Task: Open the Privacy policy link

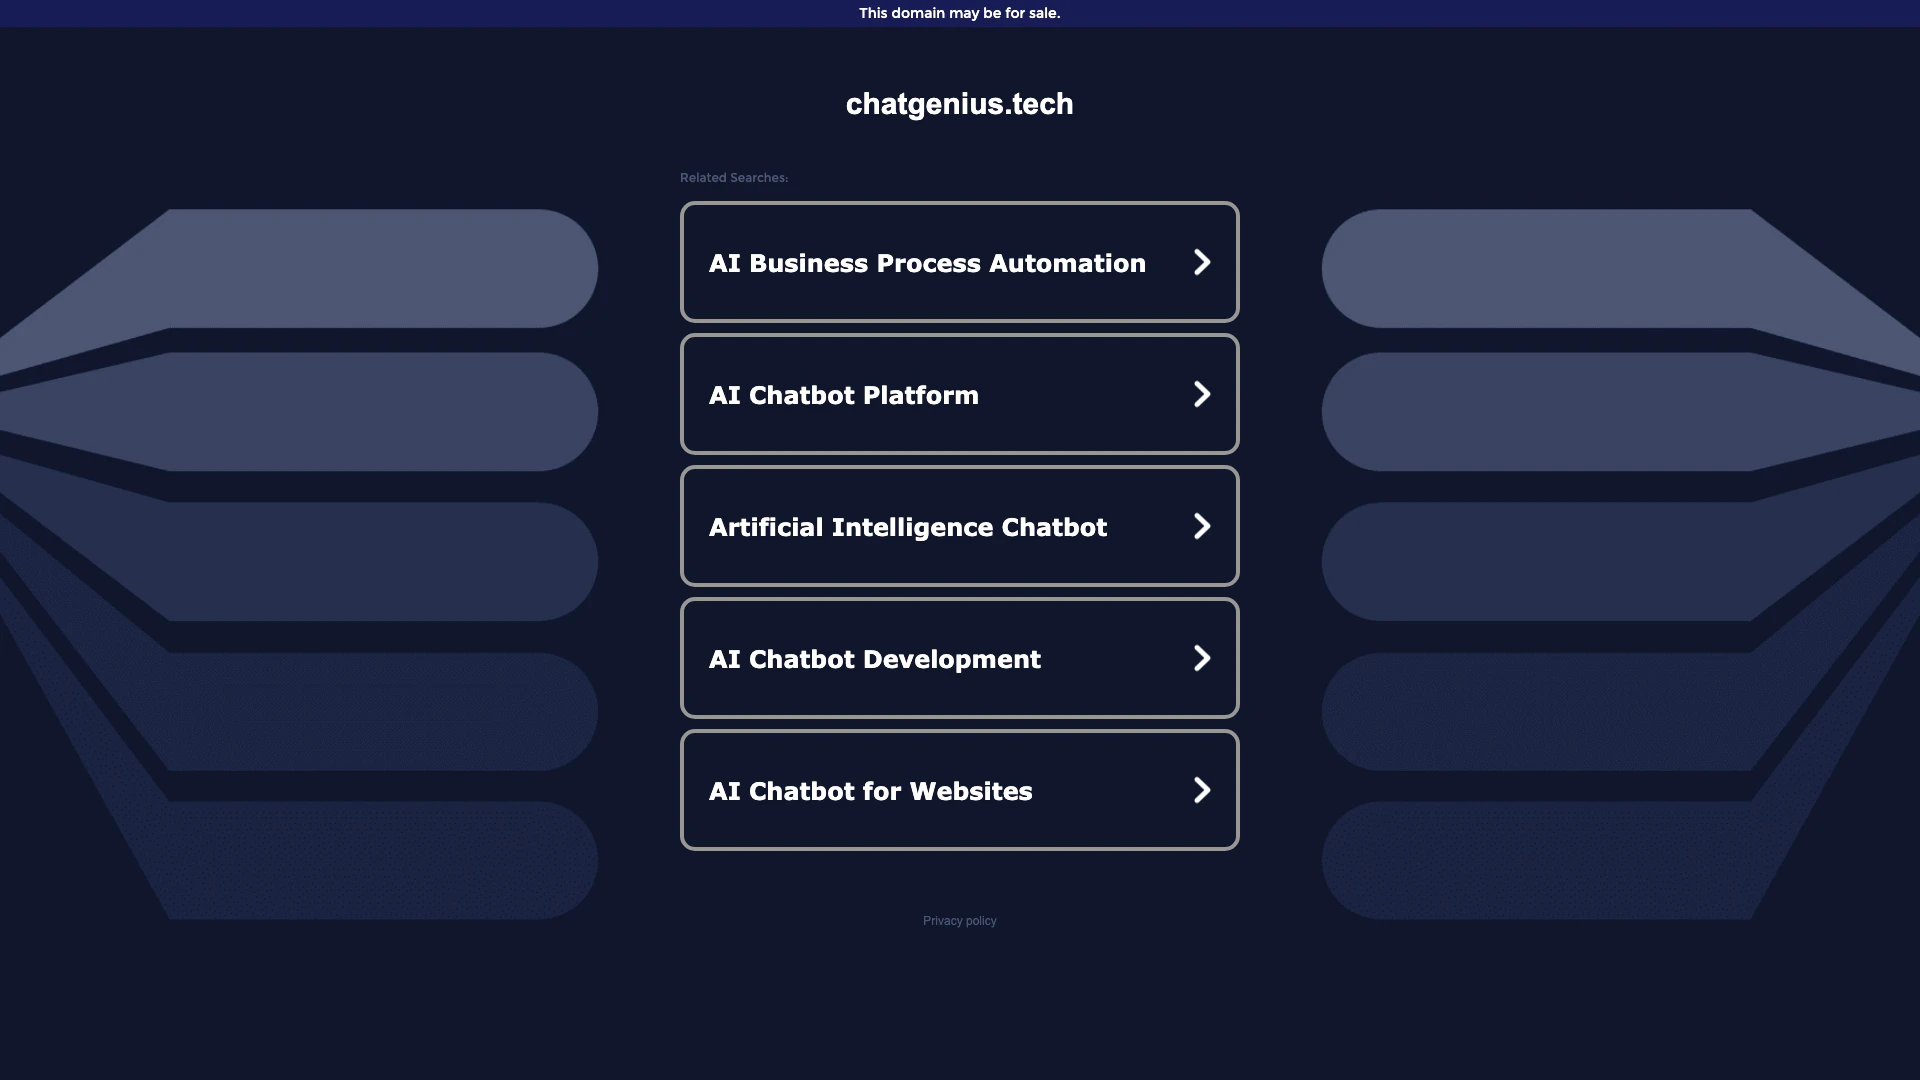Action: [x=959, y=921]
